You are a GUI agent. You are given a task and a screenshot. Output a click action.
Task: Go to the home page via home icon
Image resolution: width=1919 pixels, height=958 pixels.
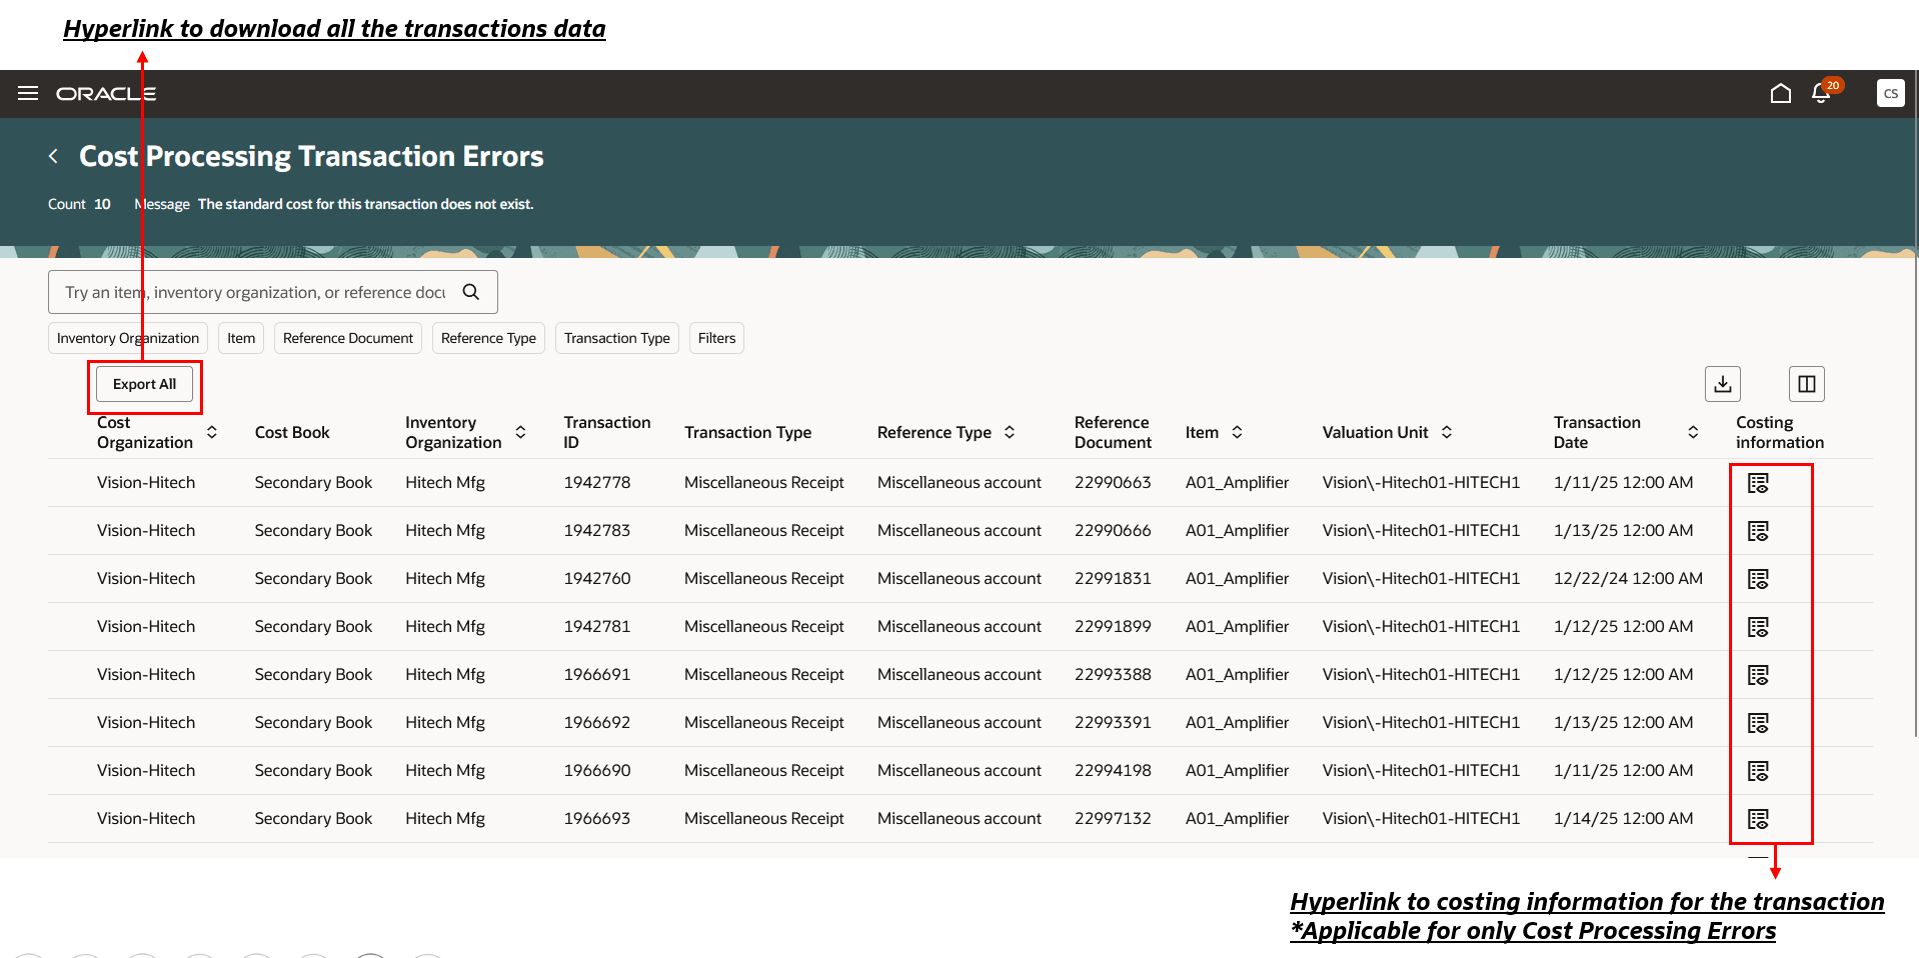[1781, 93]
